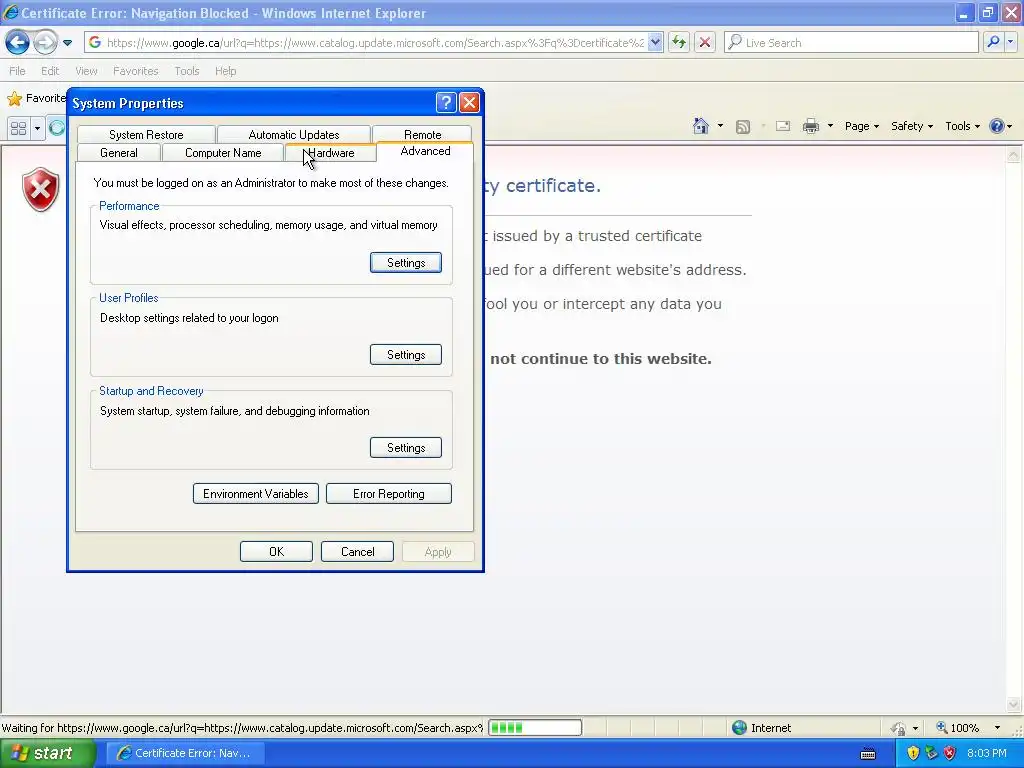Click the IE Forward arrow button
The image size is (1024, 768).
point(45,42)
